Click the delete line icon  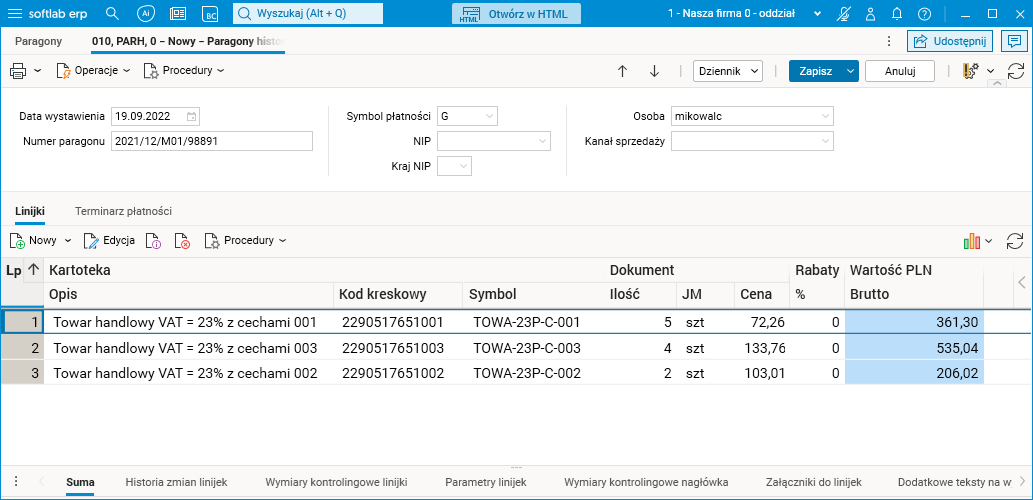pyautogui.click(x=182, y=241)
